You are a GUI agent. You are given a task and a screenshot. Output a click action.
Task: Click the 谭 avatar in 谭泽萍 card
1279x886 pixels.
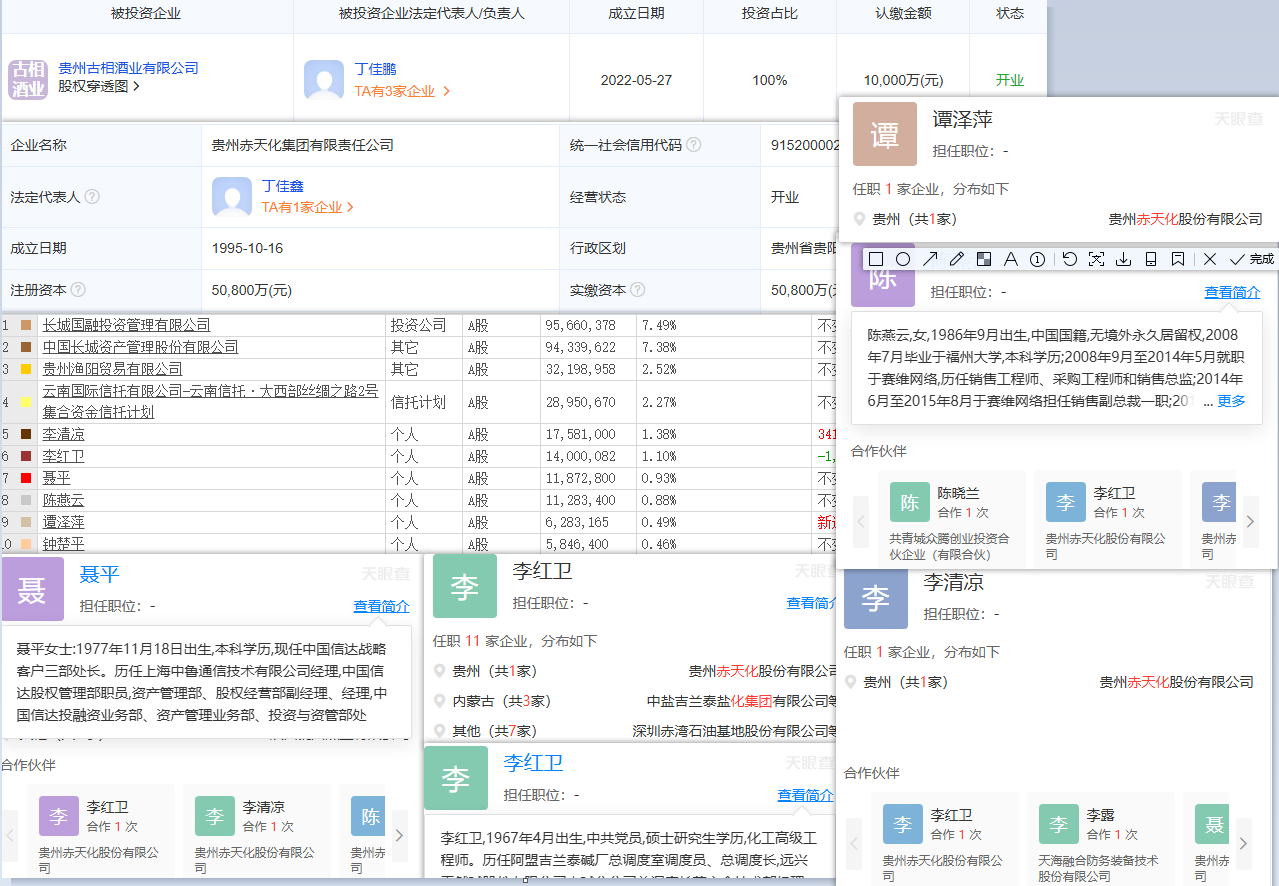[885, 134]
